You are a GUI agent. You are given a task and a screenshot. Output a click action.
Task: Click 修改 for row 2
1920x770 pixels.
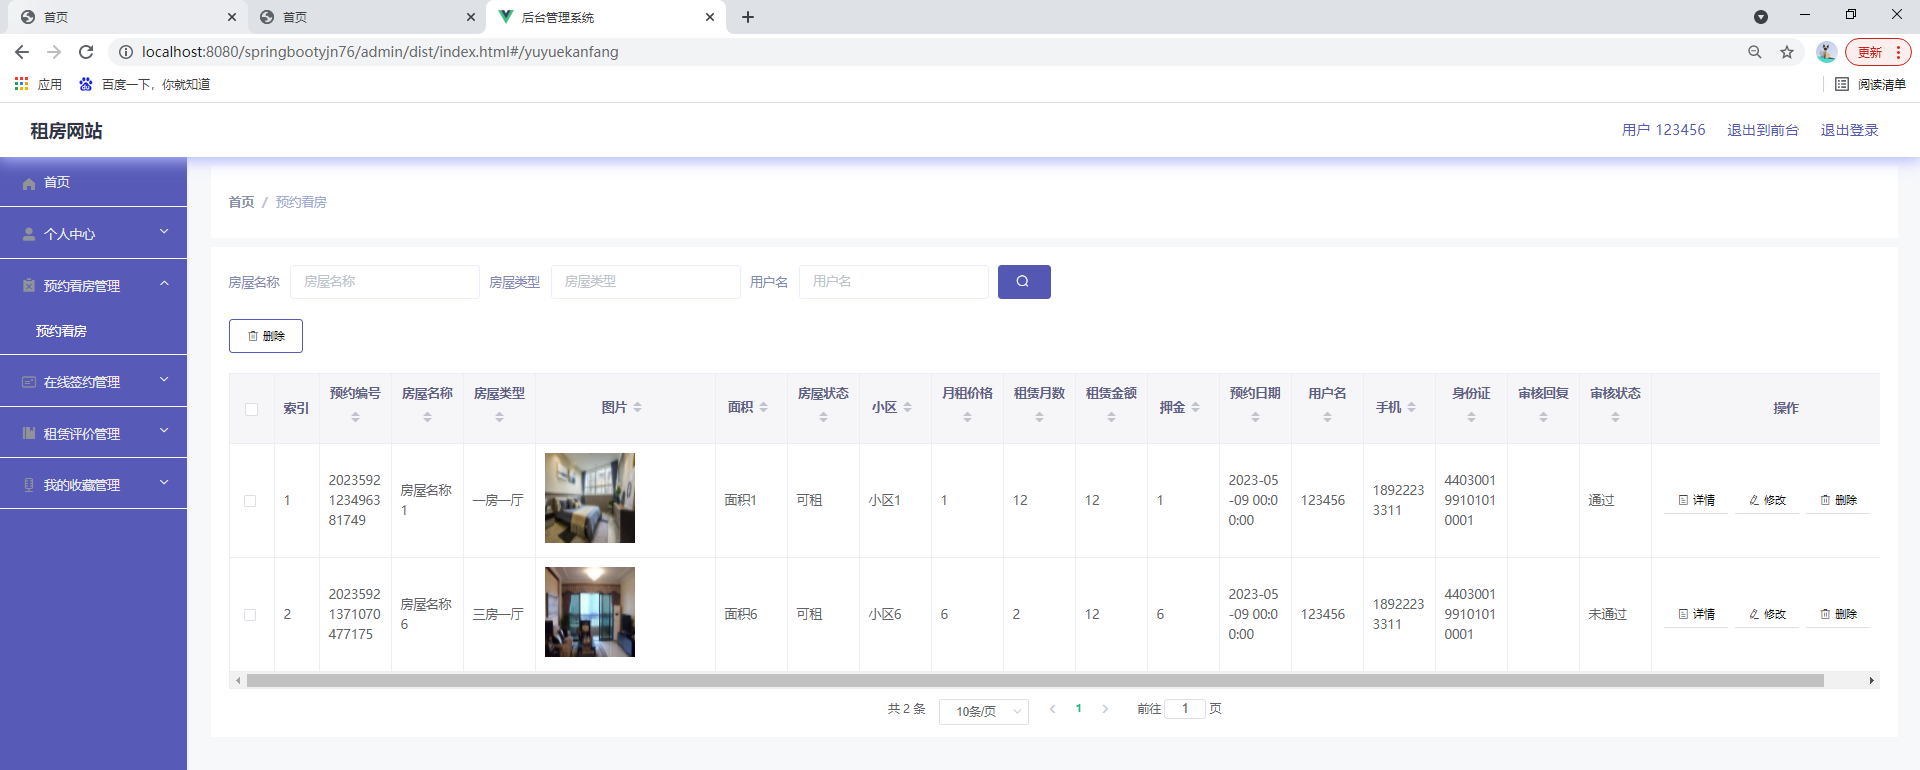click(x=1767, y=614)
